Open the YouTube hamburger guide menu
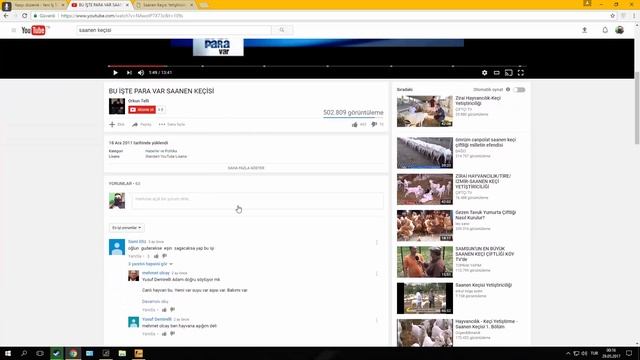Viewport: 640px width, 360px height. (13, 30)
